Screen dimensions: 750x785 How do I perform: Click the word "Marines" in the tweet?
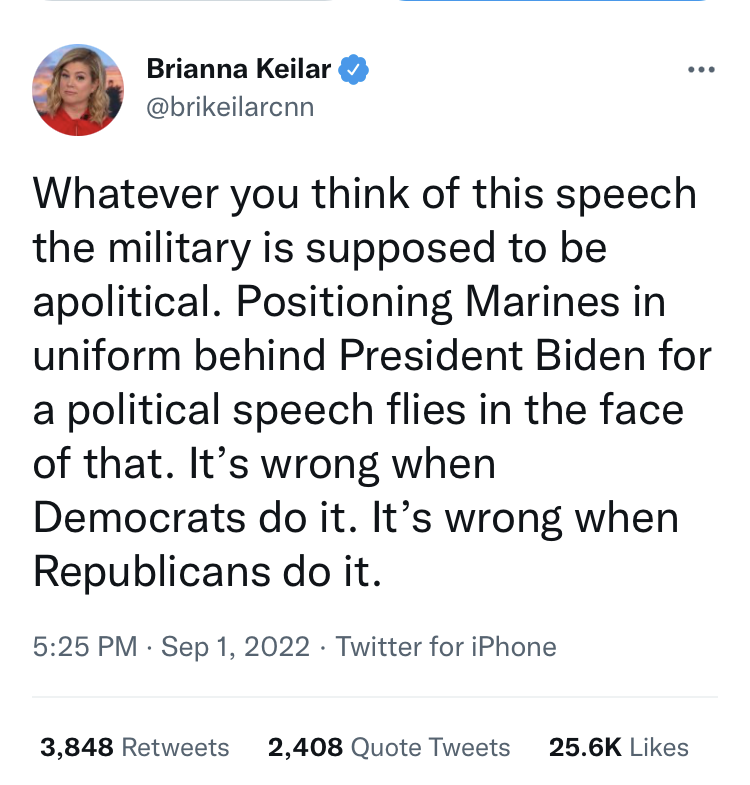click(x=543, y=302)
